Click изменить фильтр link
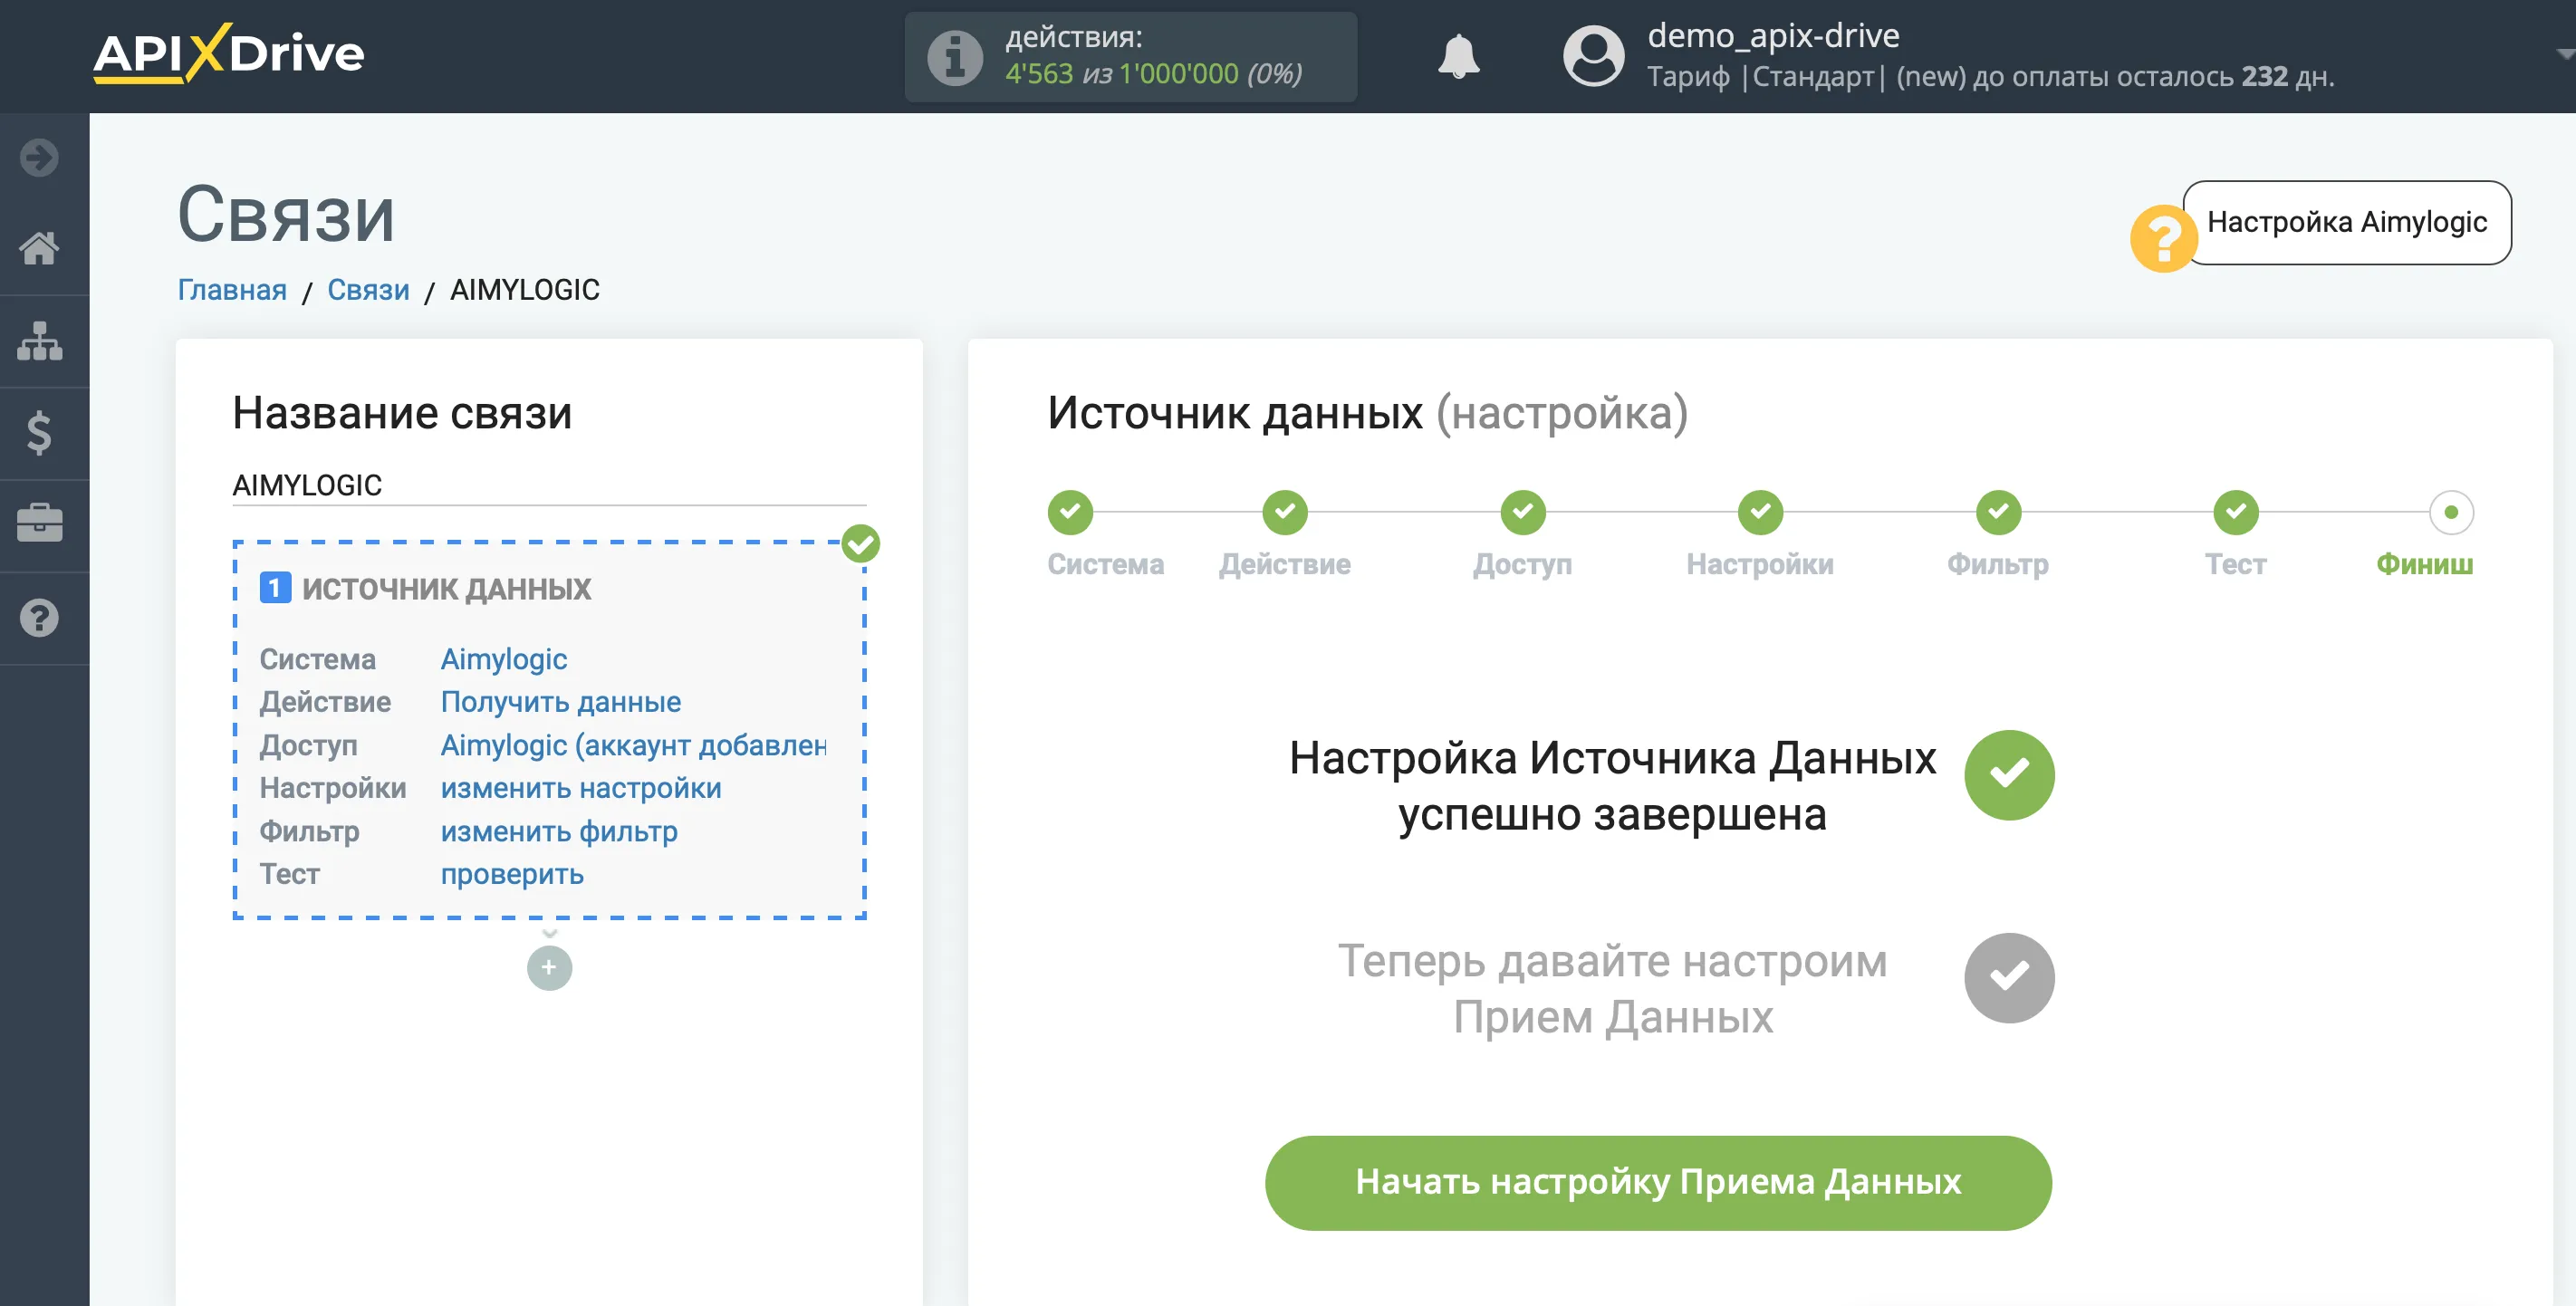2576x1306 pixels. point(558,831)
